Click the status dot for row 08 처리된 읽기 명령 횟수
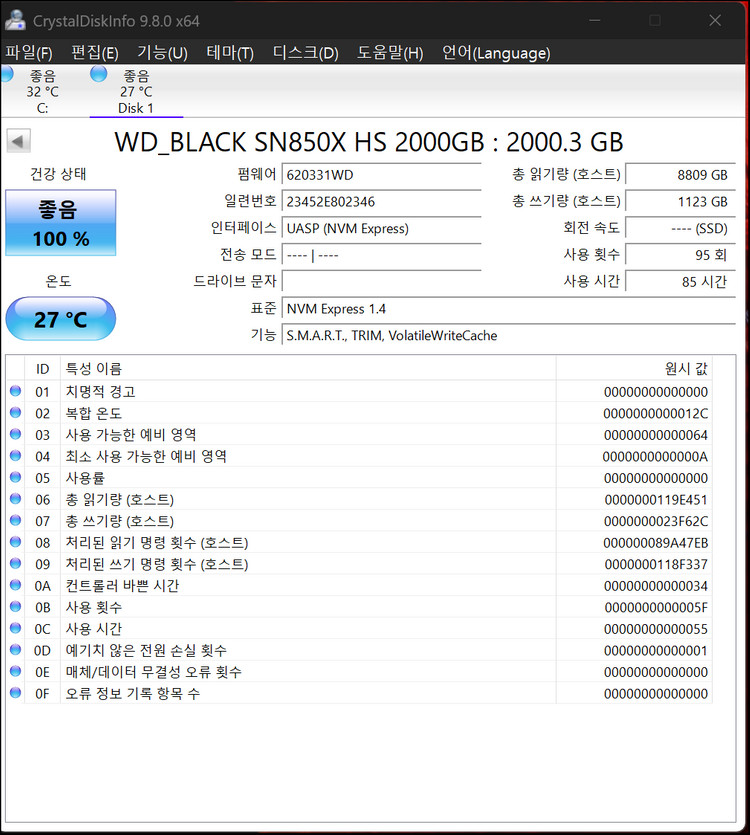The height and width of the screenshot is (835, 750). coord(15,542)
